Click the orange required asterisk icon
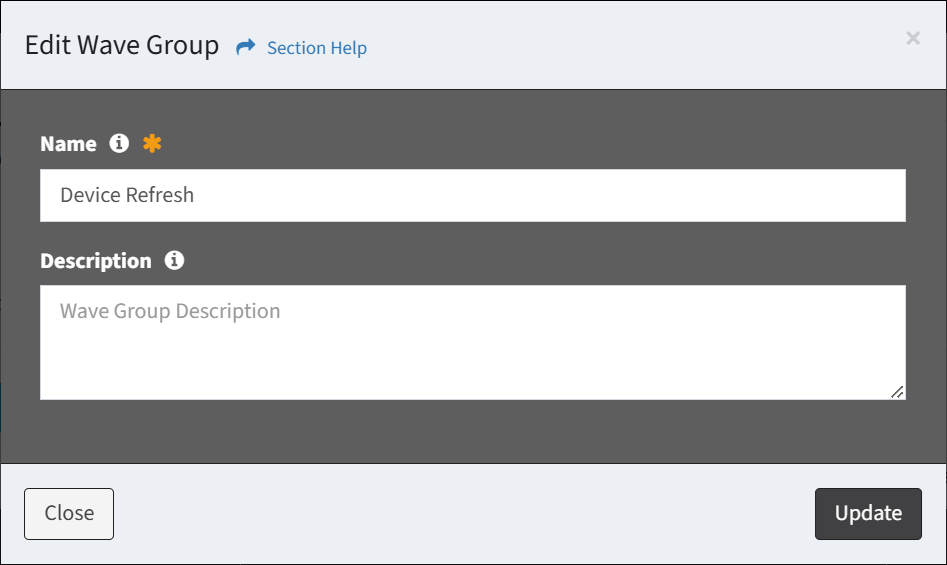 coord(151,143)
